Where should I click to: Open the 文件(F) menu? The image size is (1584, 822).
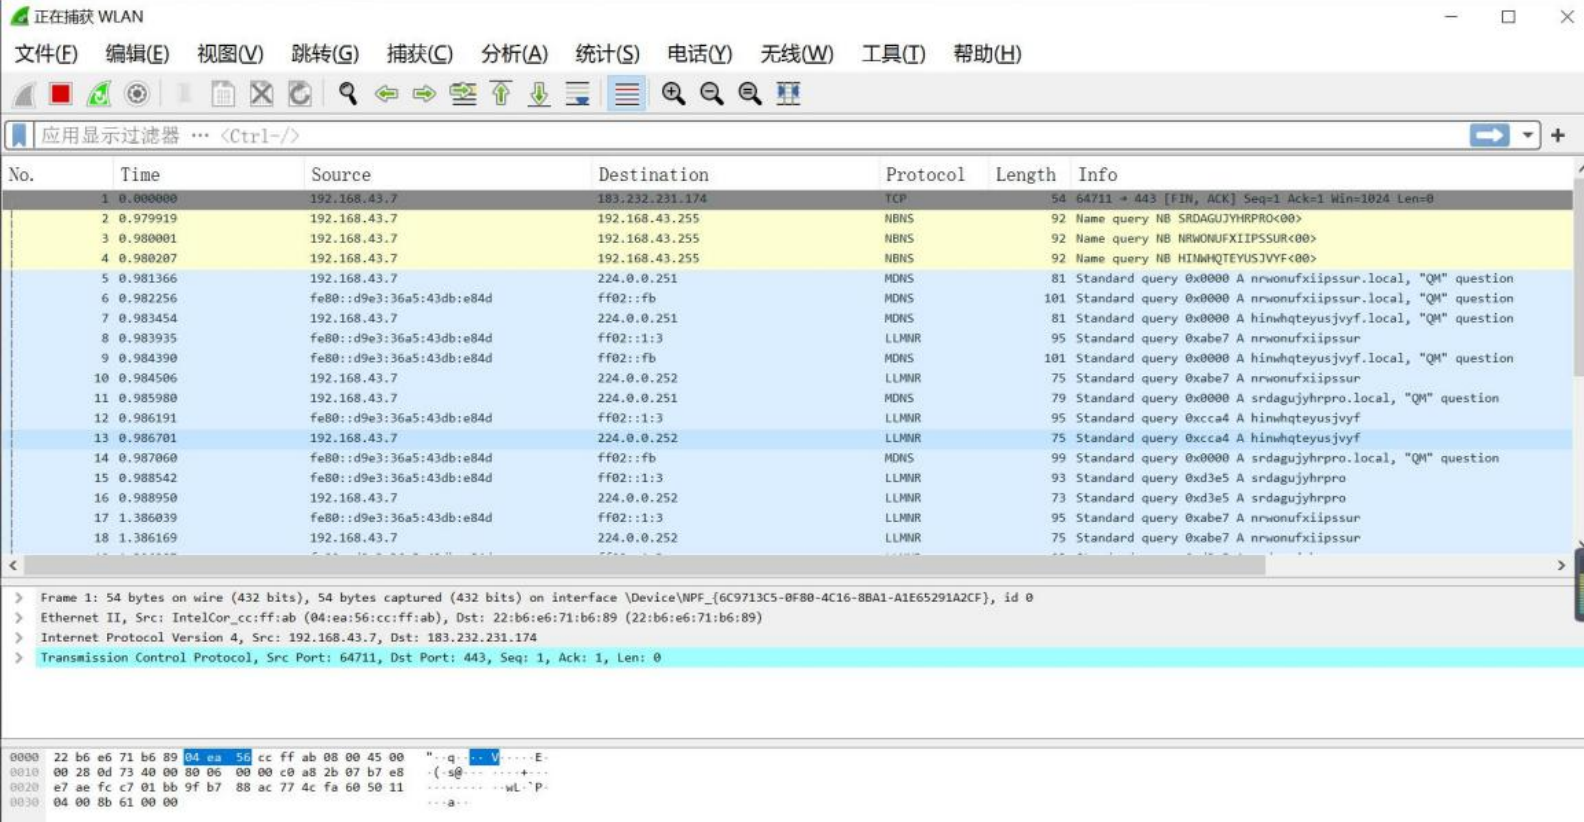(46, 54)
